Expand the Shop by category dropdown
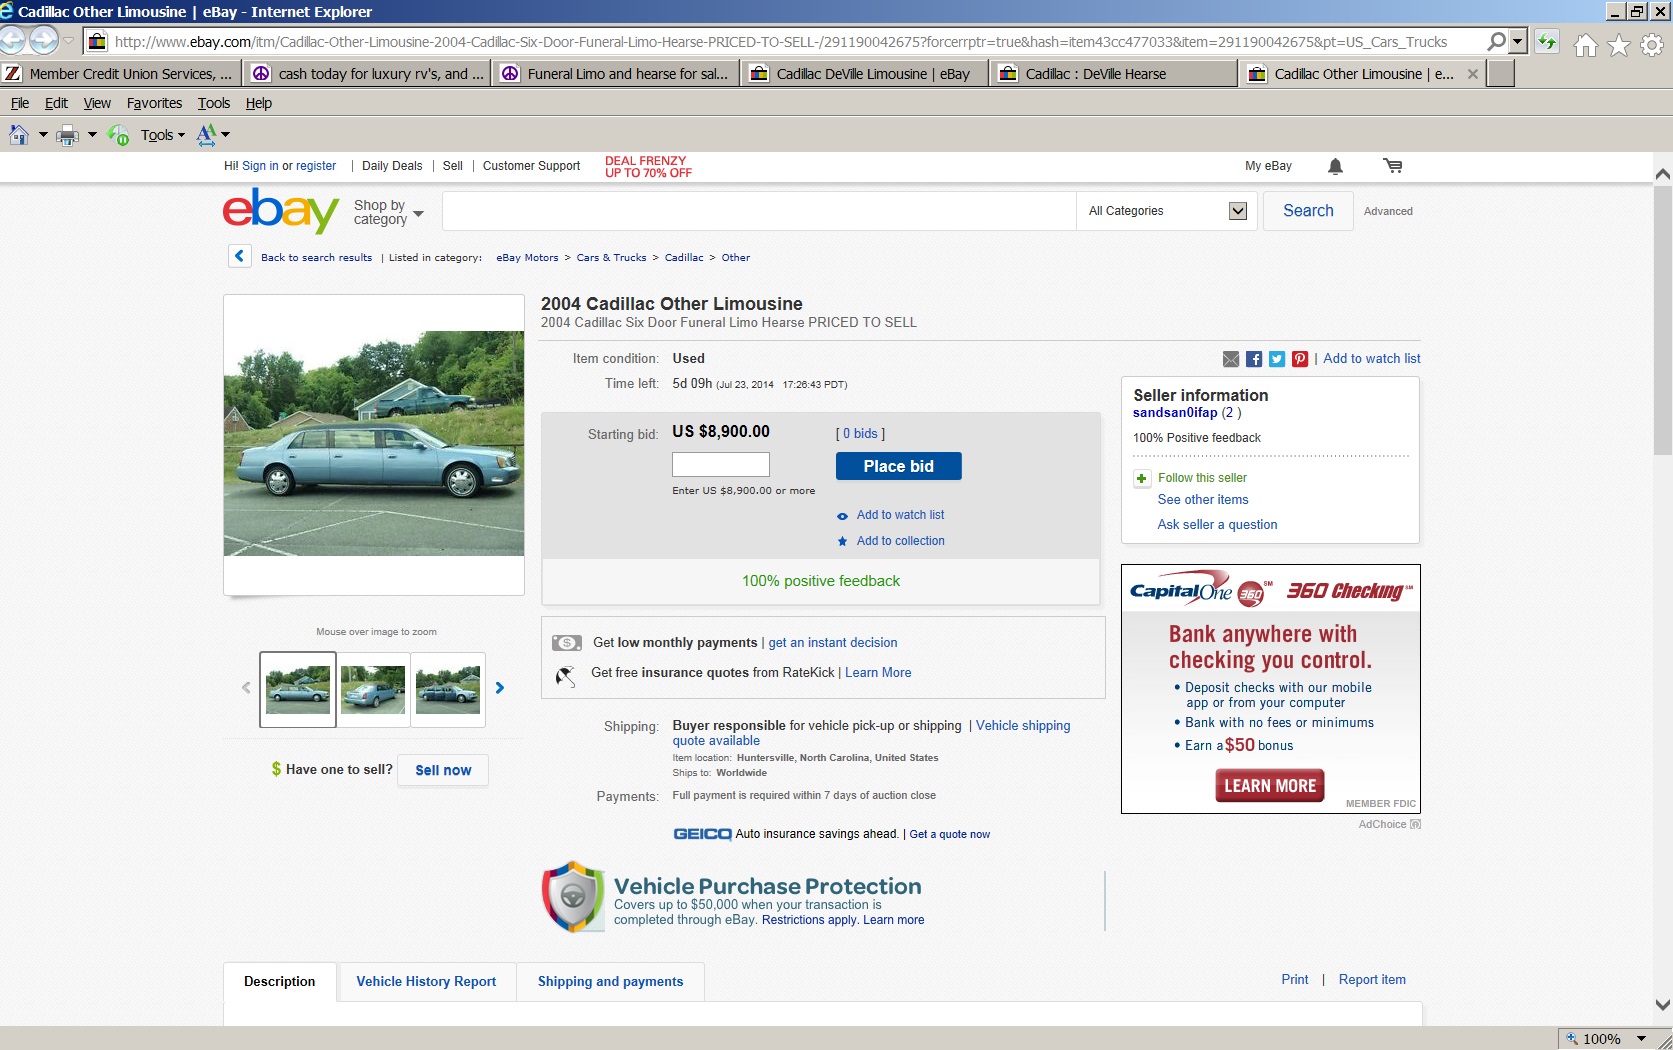The image size is (1673, 1050). pyautogui.click(x=389, y=212)
